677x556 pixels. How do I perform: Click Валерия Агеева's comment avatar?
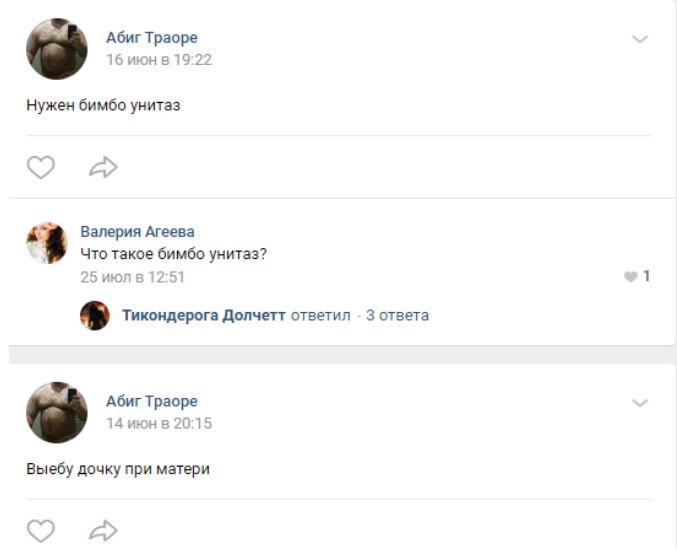coord(47,243)
